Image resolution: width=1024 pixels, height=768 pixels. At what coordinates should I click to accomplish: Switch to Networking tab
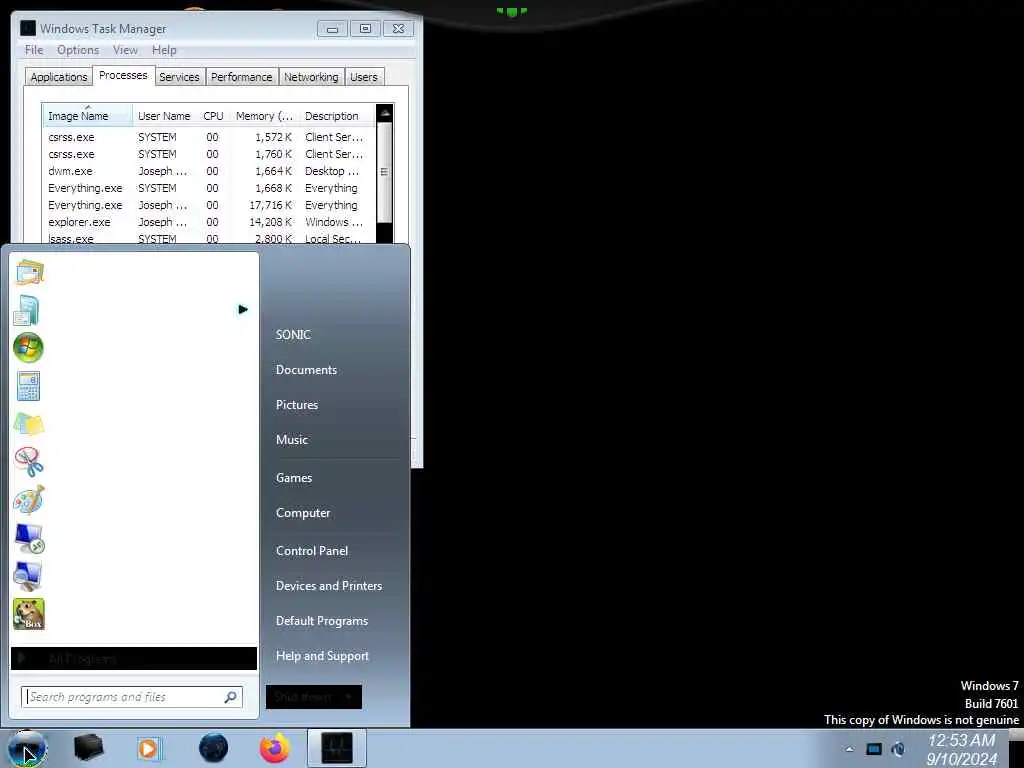(312, 77)
